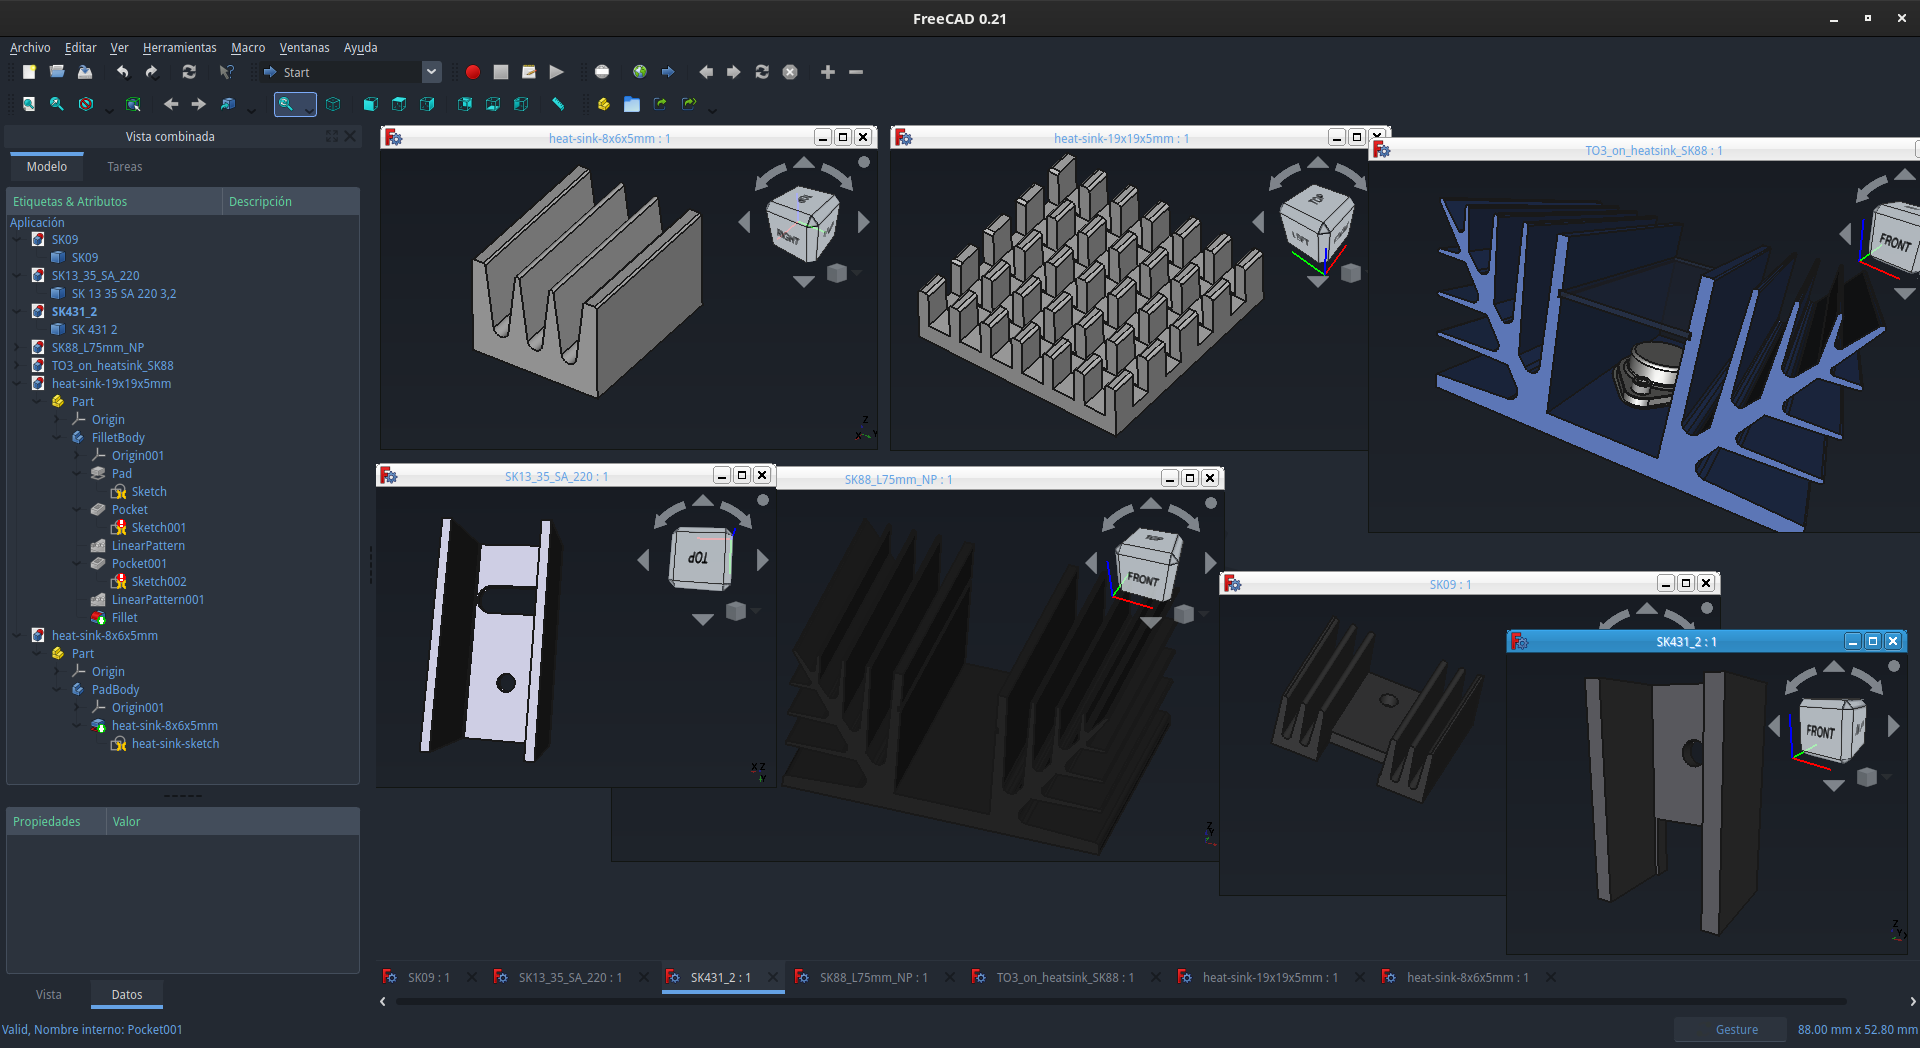
Task: Click the Redo arrow icon
Action: coord(151,72)
